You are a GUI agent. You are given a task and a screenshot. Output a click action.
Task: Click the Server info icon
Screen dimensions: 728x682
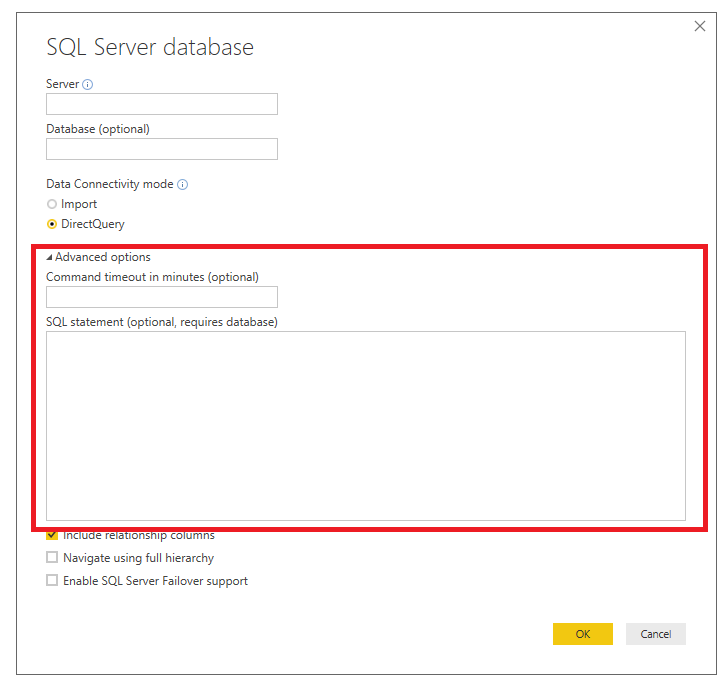pyautogui.click(x=87, y=84)
